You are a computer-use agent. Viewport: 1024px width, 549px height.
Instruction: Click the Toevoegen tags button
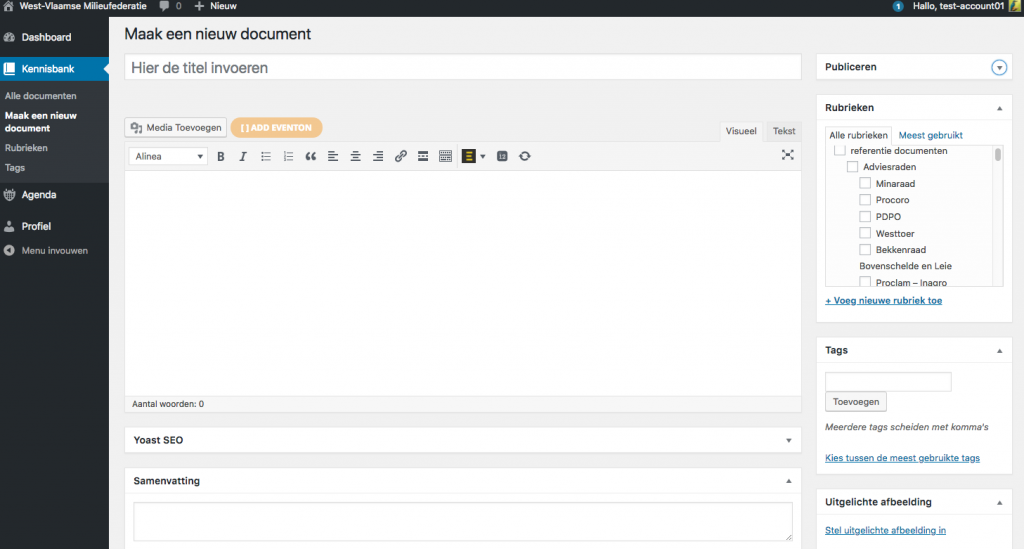(856, 401)
